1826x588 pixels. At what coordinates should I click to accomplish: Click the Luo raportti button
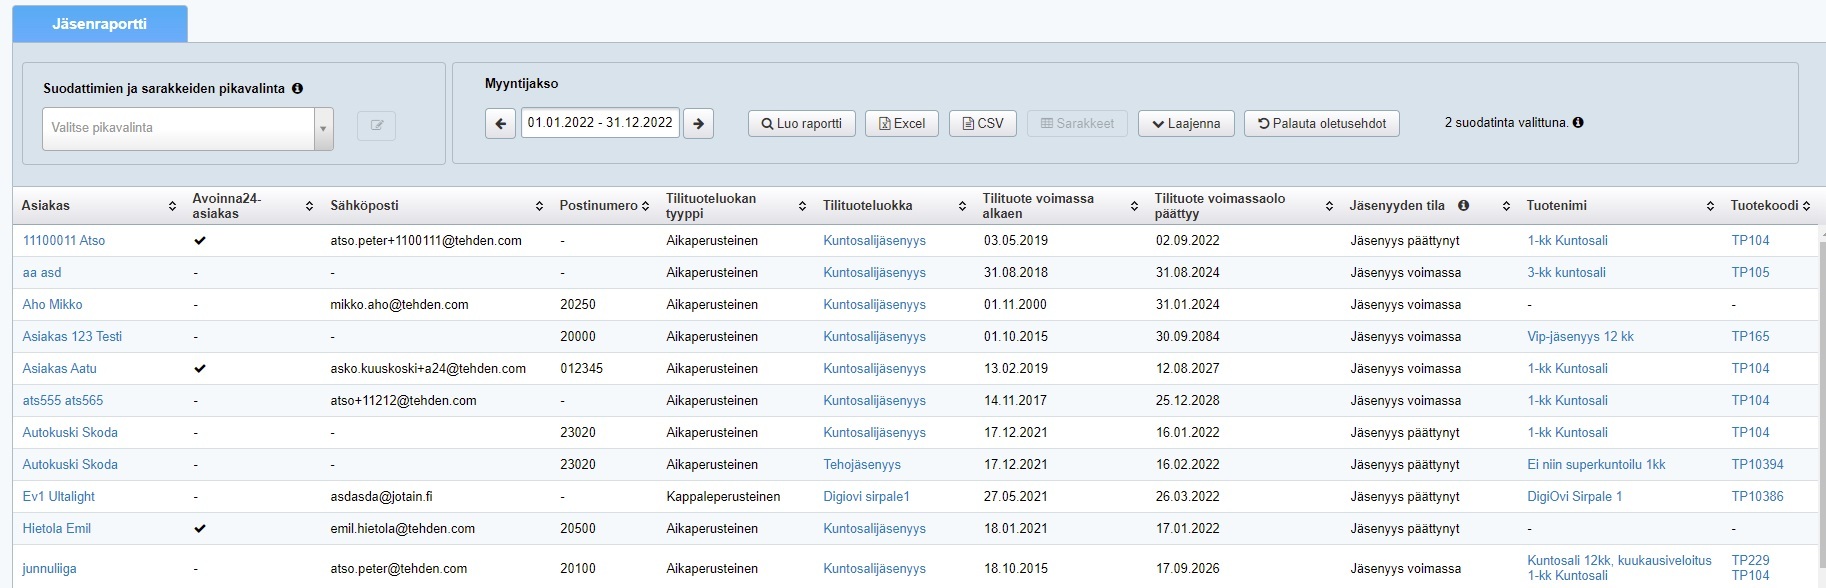click(x=801, y=124)
